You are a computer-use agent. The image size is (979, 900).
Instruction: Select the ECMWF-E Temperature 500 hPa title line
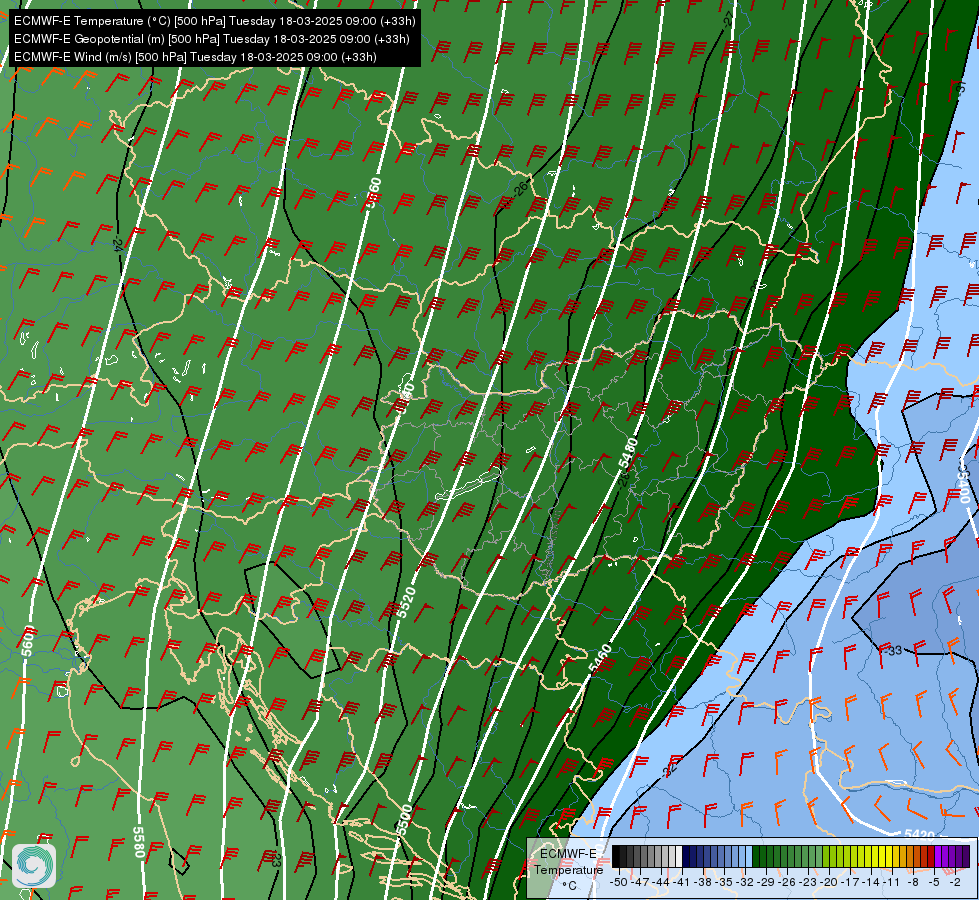point(214,21)
